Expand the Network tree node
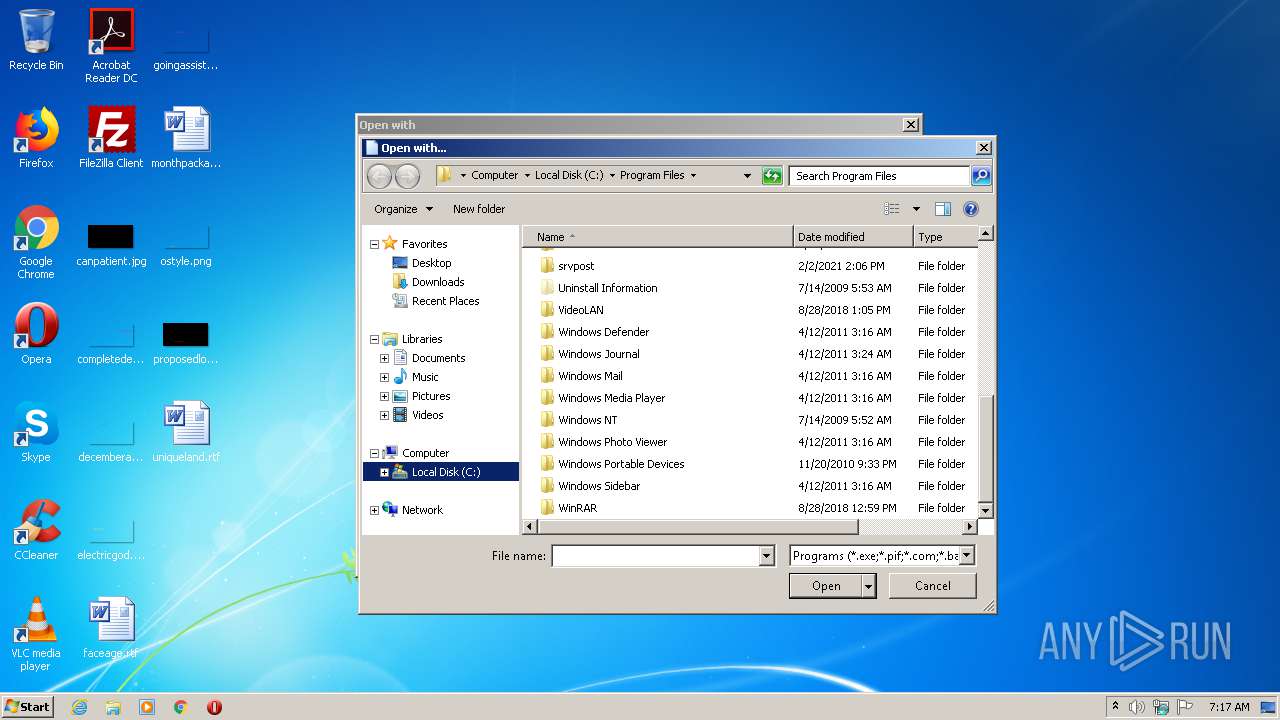The width and height of the screenshot is (1280, 720). pos(374,510)
